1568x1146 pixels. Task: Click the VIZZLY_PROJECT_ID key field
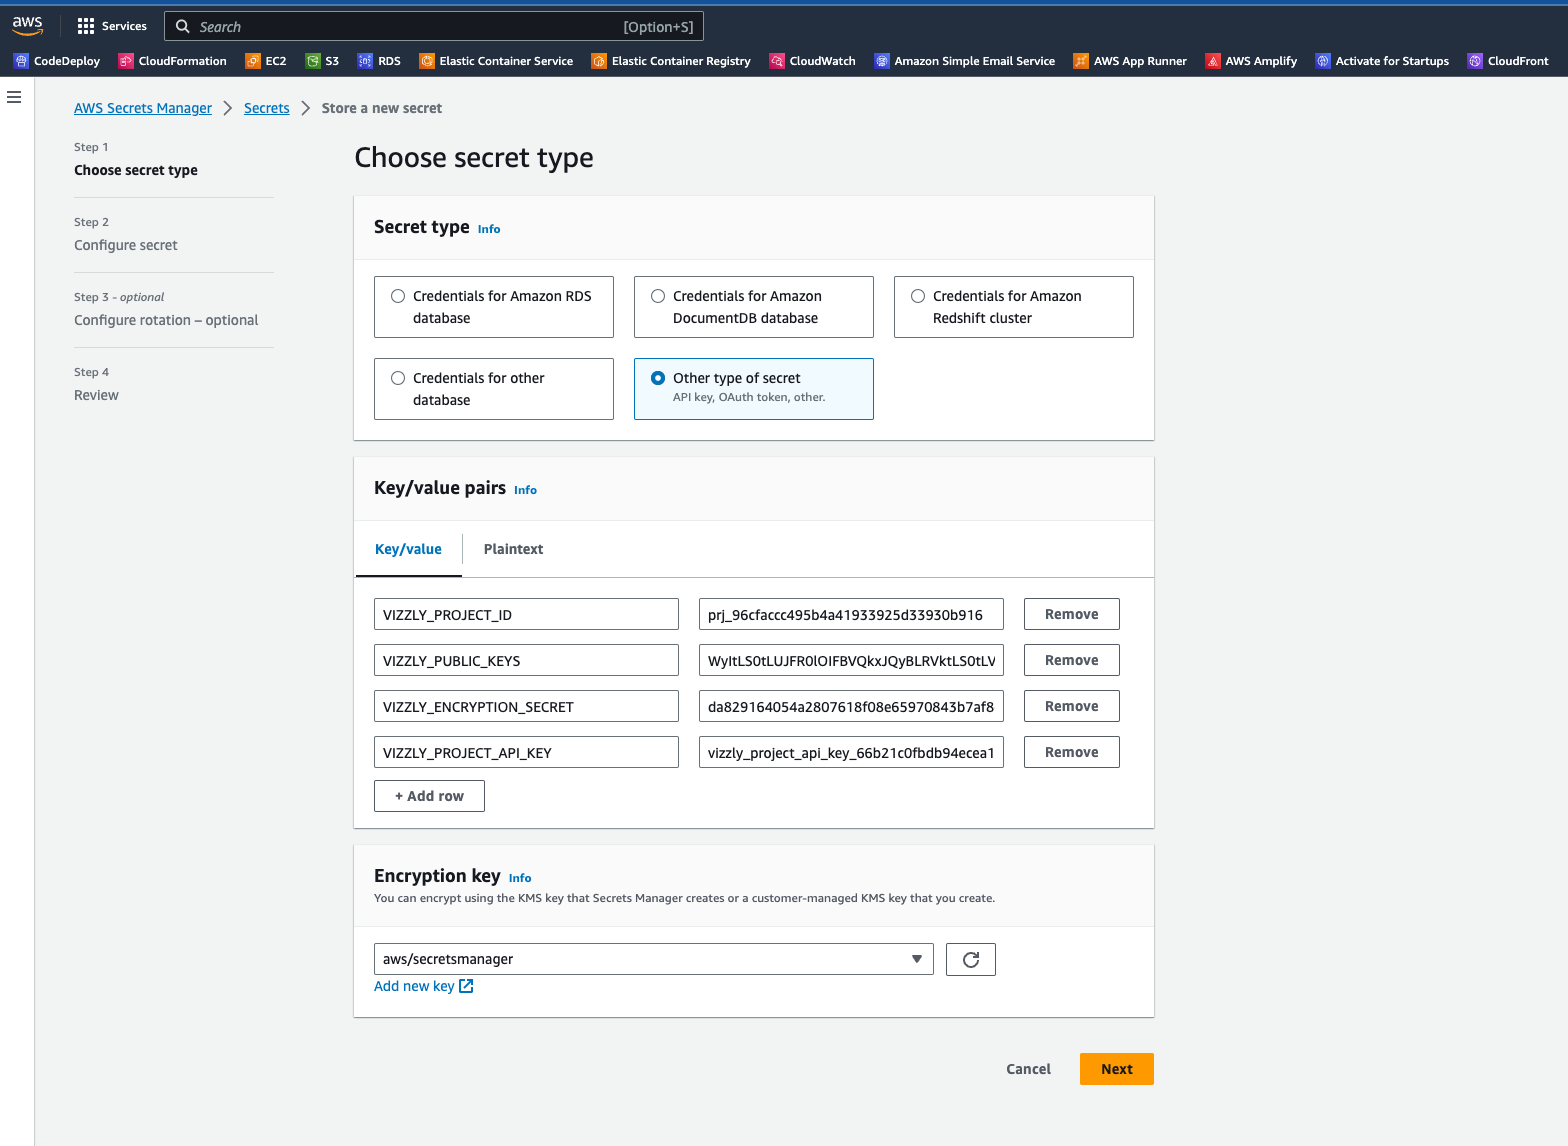pos(526,614)
